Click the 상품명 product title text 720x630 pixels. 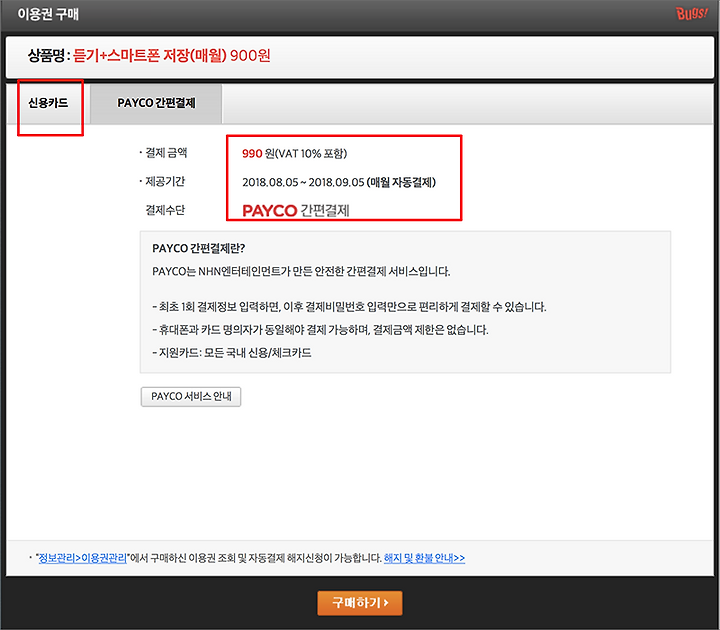(x=149, y=56)
